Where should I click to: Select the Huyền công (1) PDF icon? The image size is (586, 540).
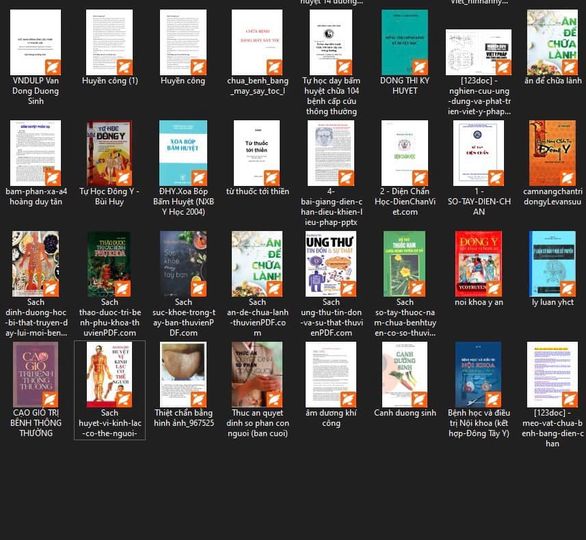click(x=109, y=42)
